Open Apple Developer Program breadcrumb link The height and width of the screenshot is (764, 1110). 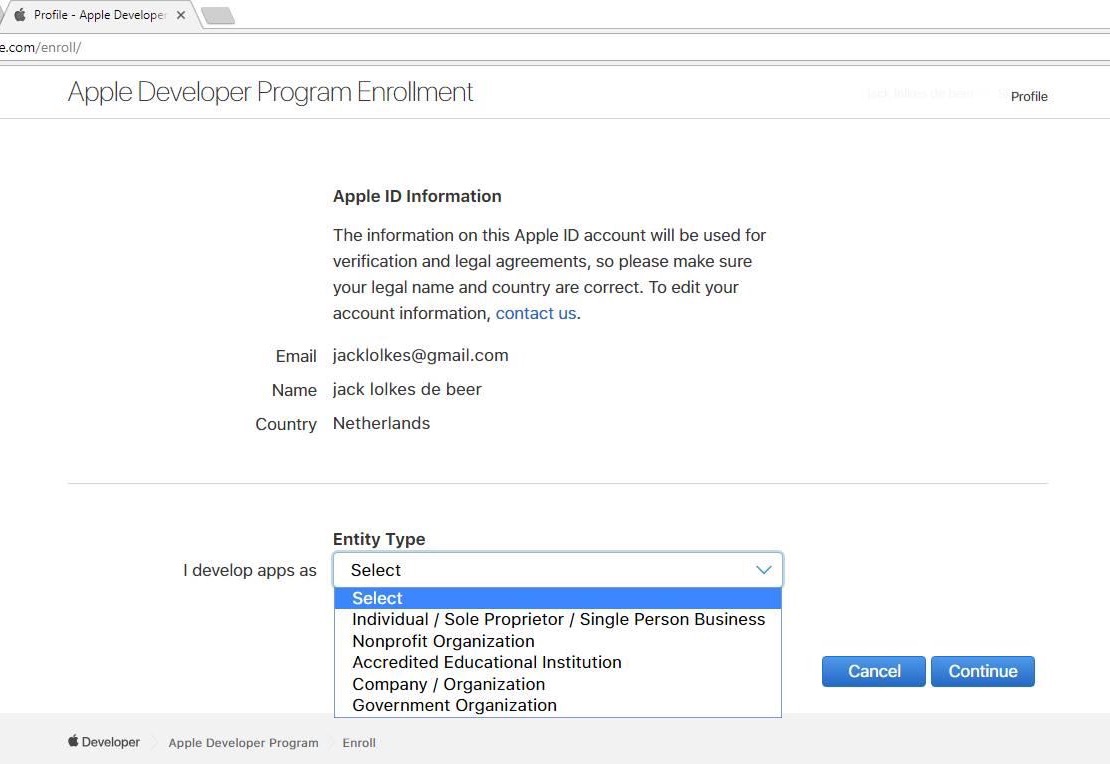tap(244, 743)
